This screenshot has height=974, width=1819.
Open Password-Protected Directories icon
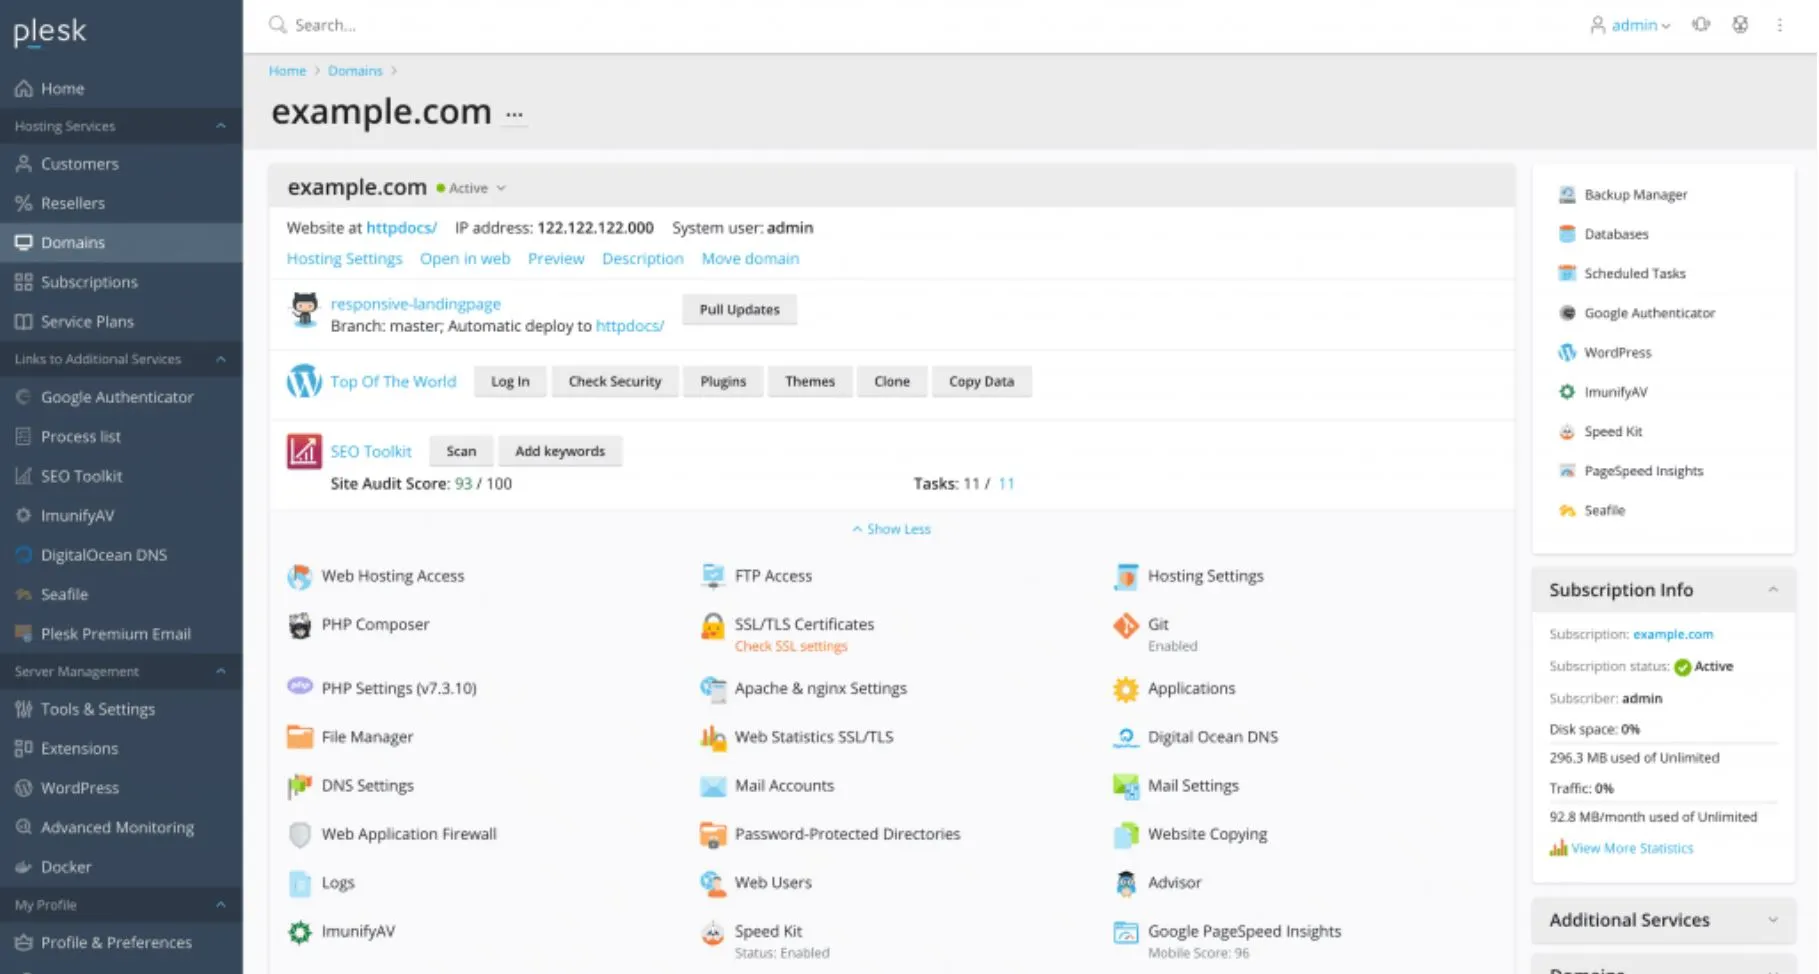point(712,834)
